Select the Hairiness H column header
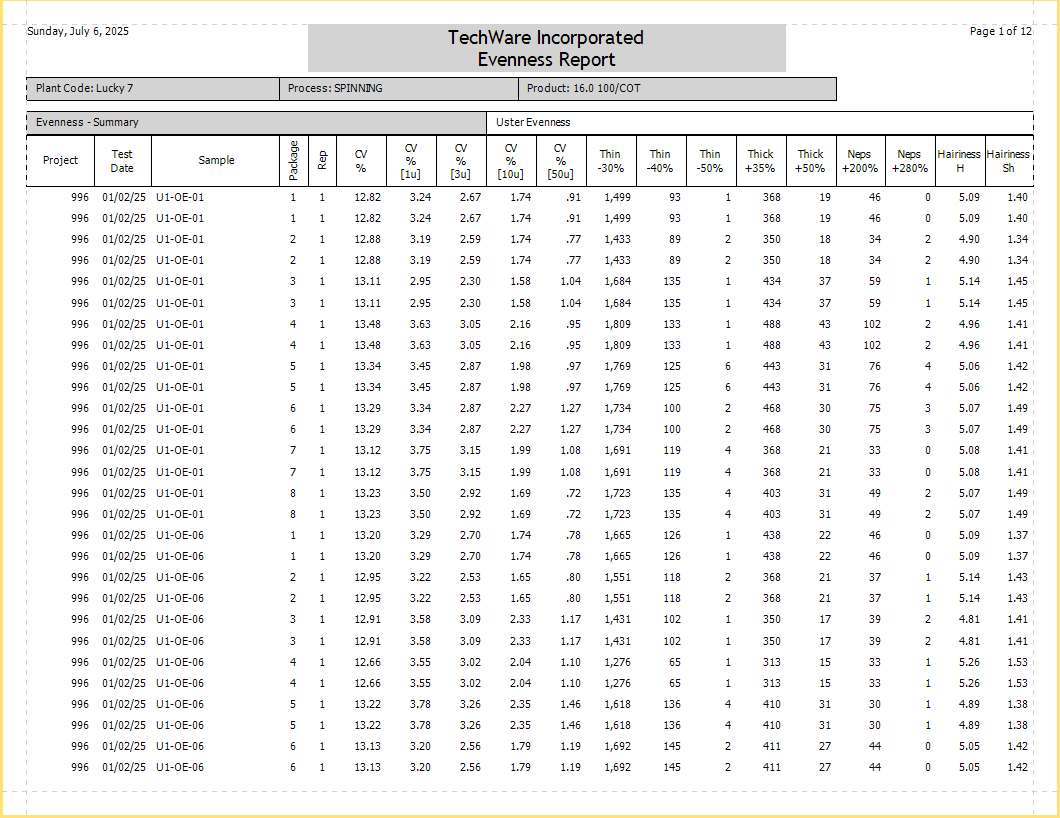Viewport: 1060px width, 818px height. [x=959, y=161]
